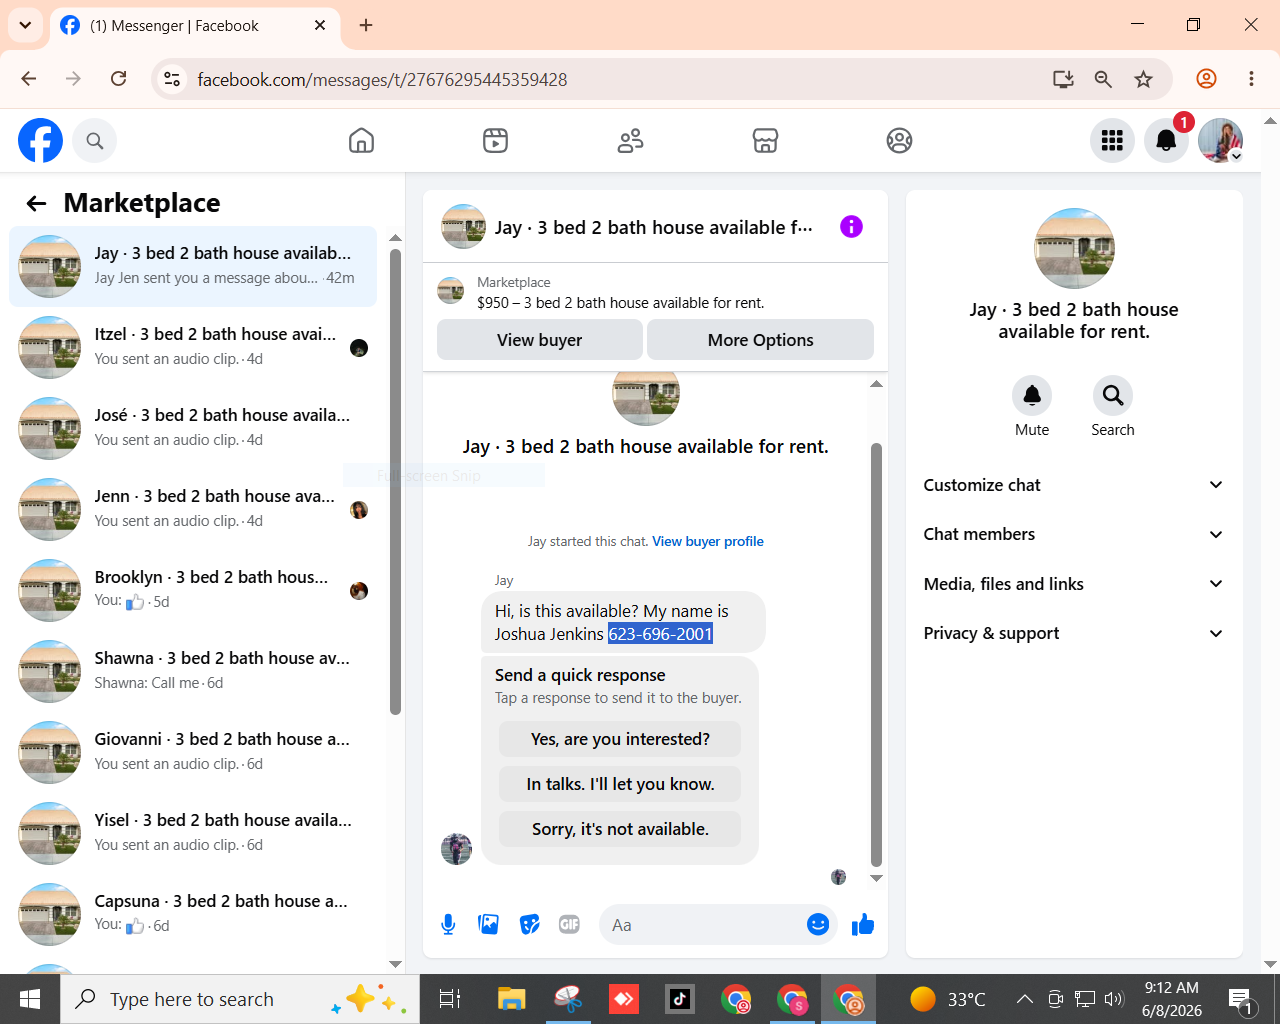The image size is (1280, 1024).
Task: Reload the page
Action: point(118,79)
